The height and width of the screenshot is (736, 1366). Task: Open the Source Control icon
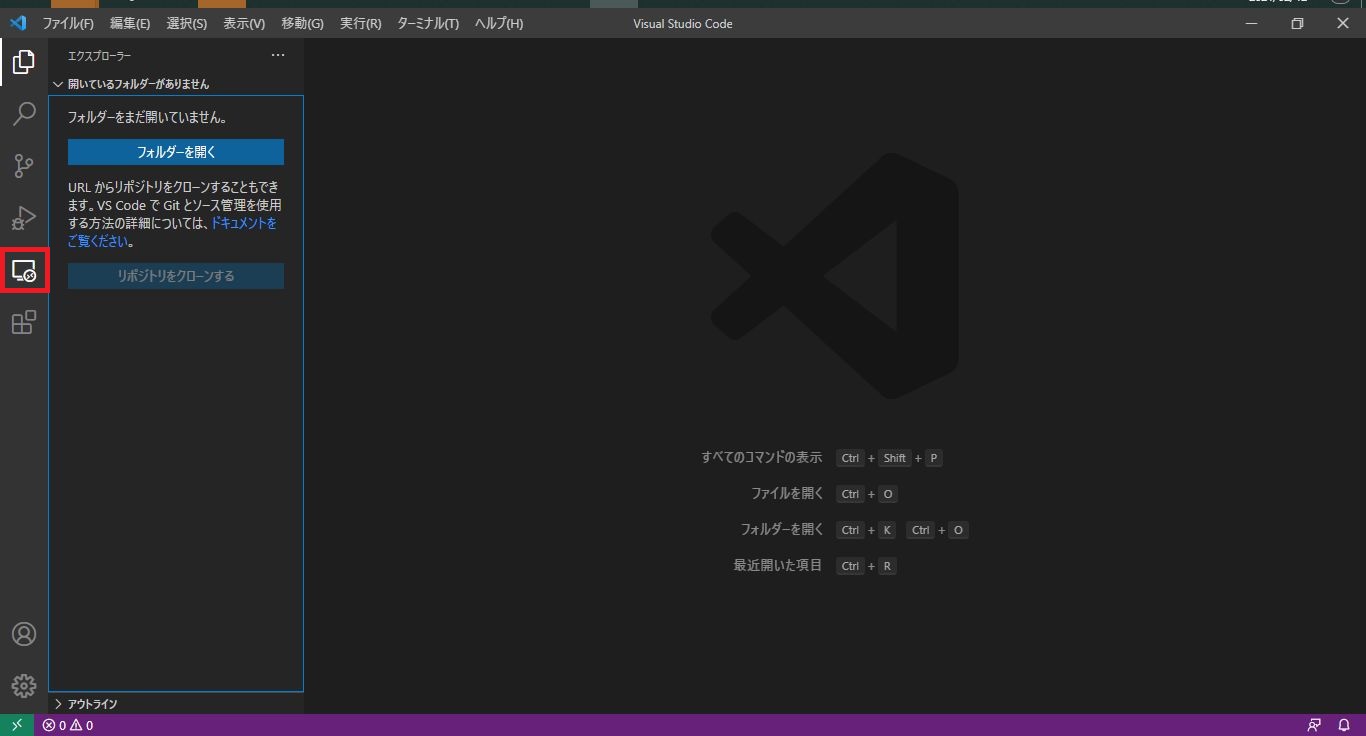[24, 166]
